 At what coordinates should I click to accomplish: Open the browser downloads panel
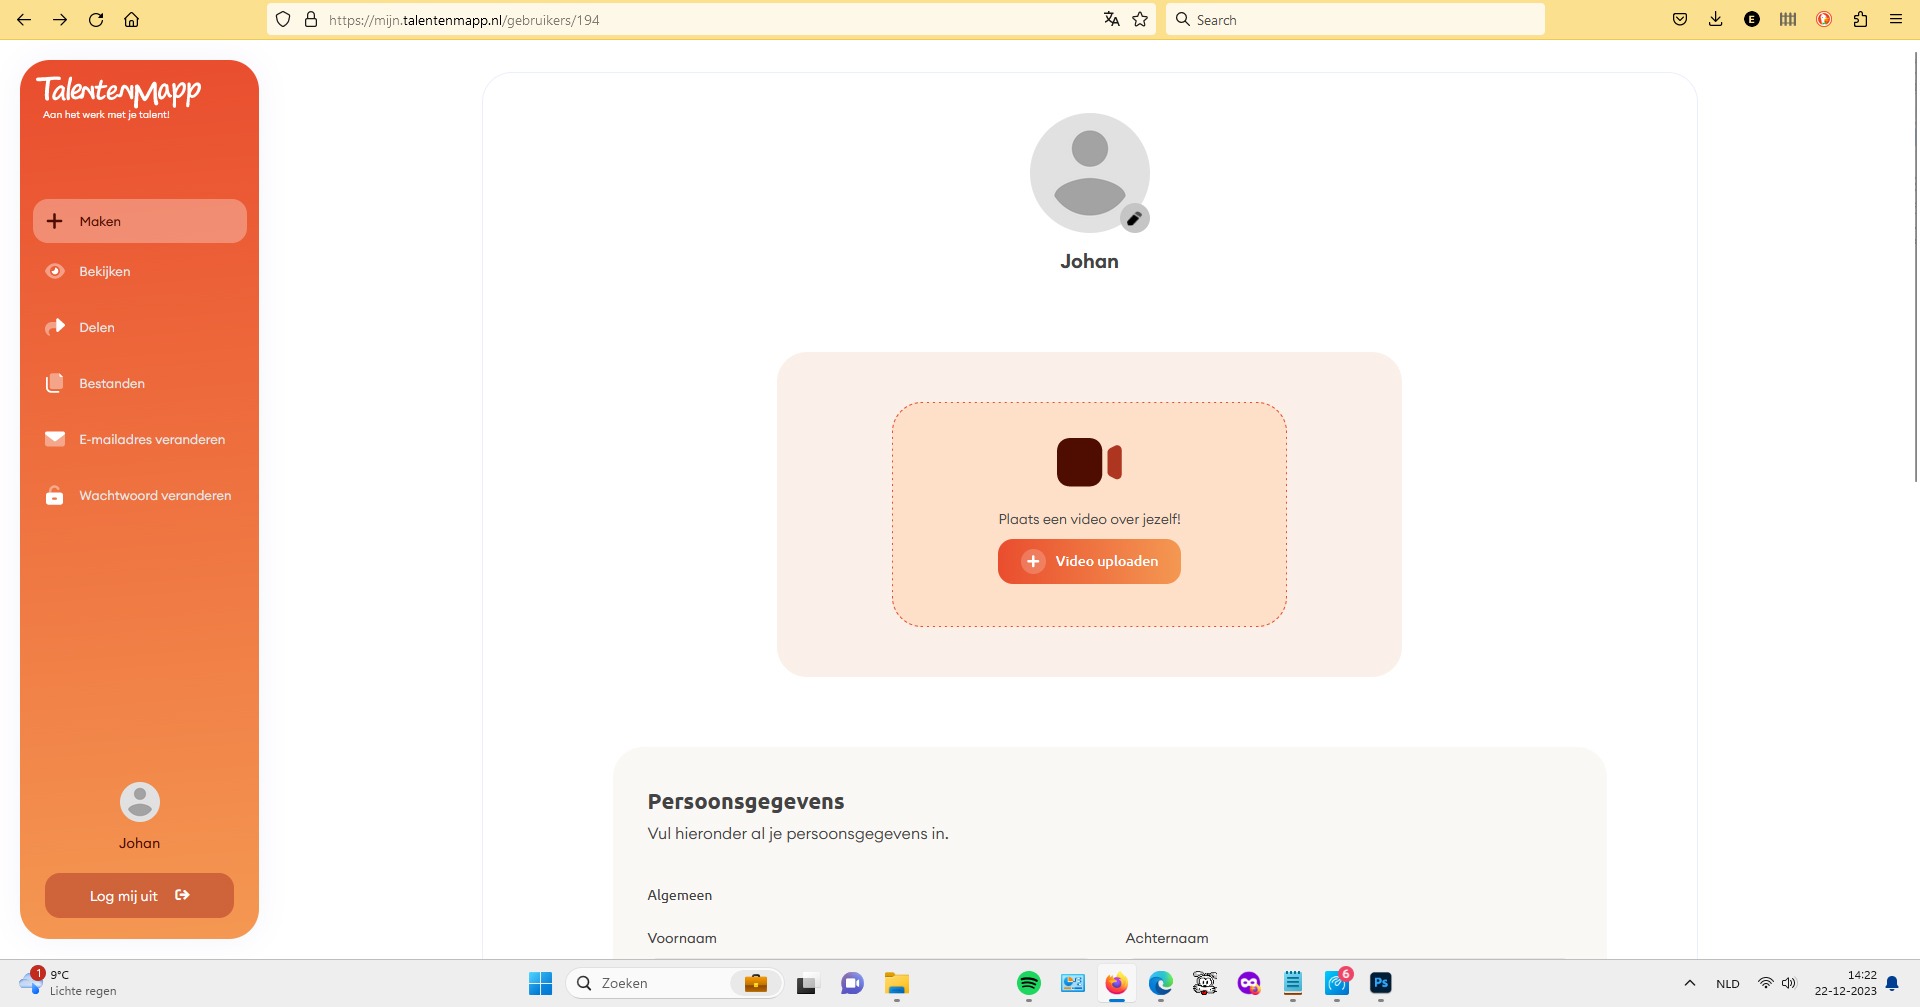(1716, 19)
